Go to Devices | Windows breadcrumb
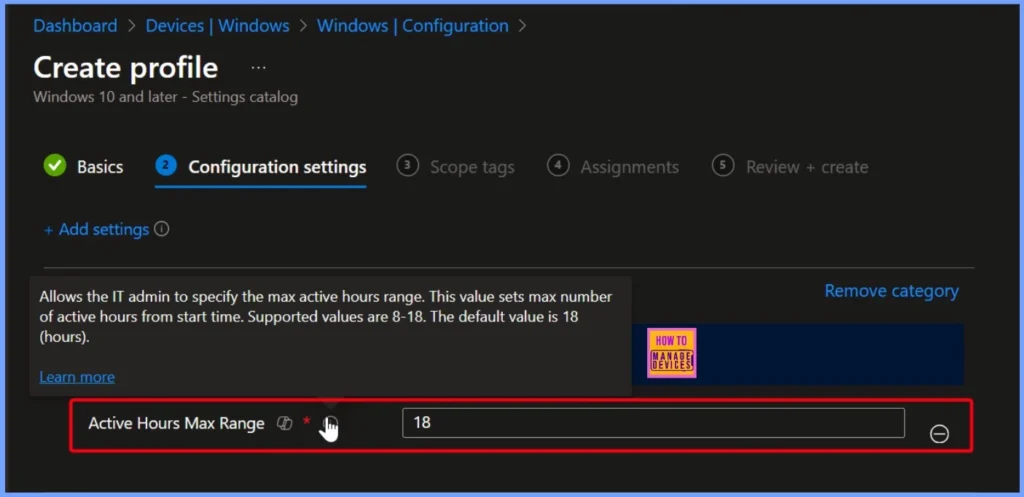The image size is (1024, 497). (x=217, y=26)
